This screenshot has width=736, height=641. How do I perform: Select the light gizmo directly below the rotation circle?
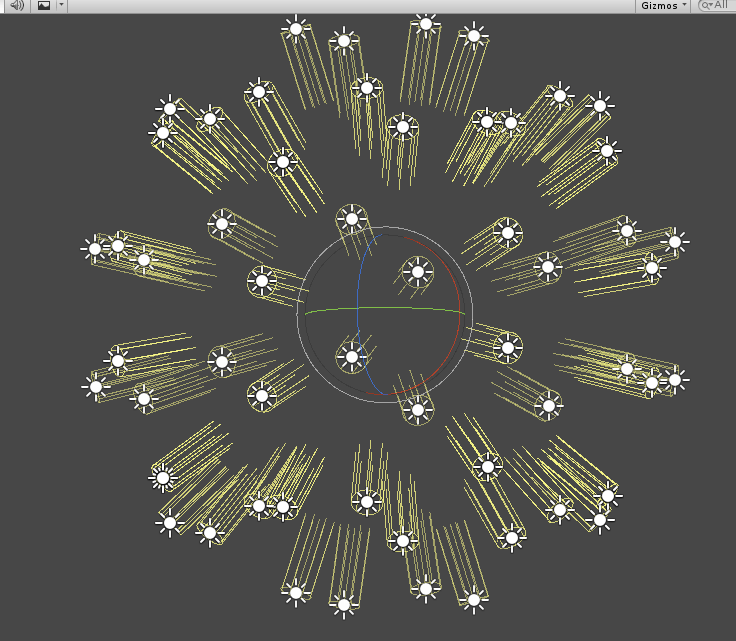pos(367,501)
